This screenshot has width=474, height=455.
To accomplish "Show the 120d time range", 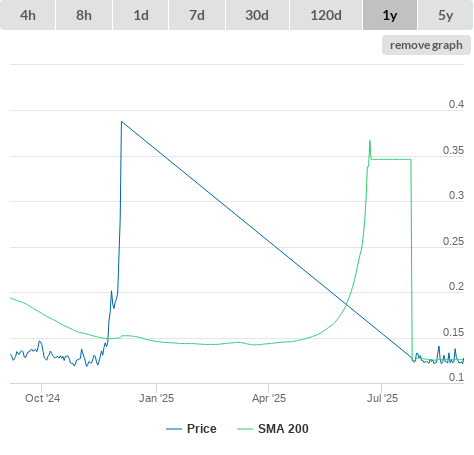I will tap(326, 15).
